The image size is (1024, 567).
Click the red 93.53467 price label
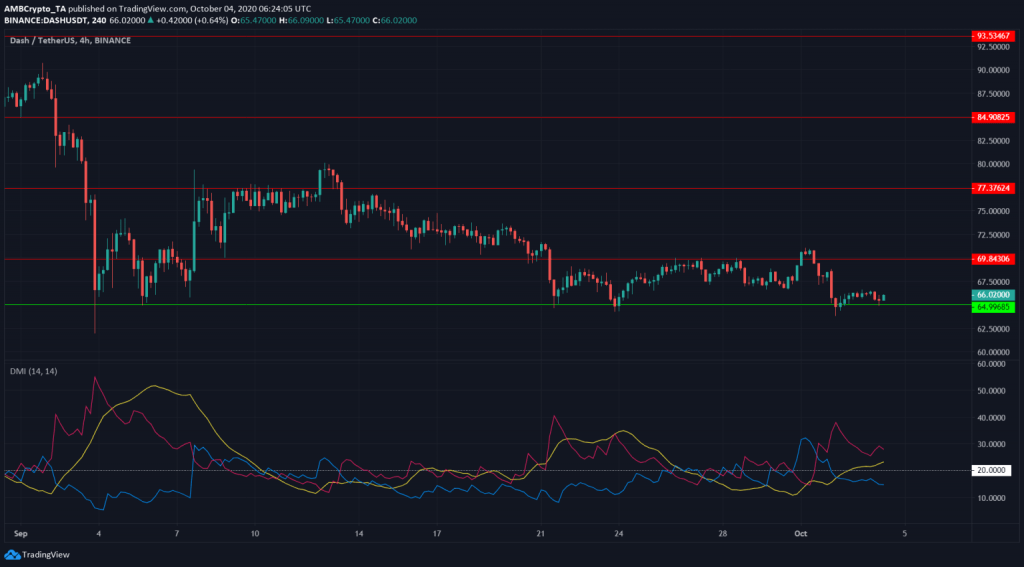pyautogui.click(x=995, y=36)
